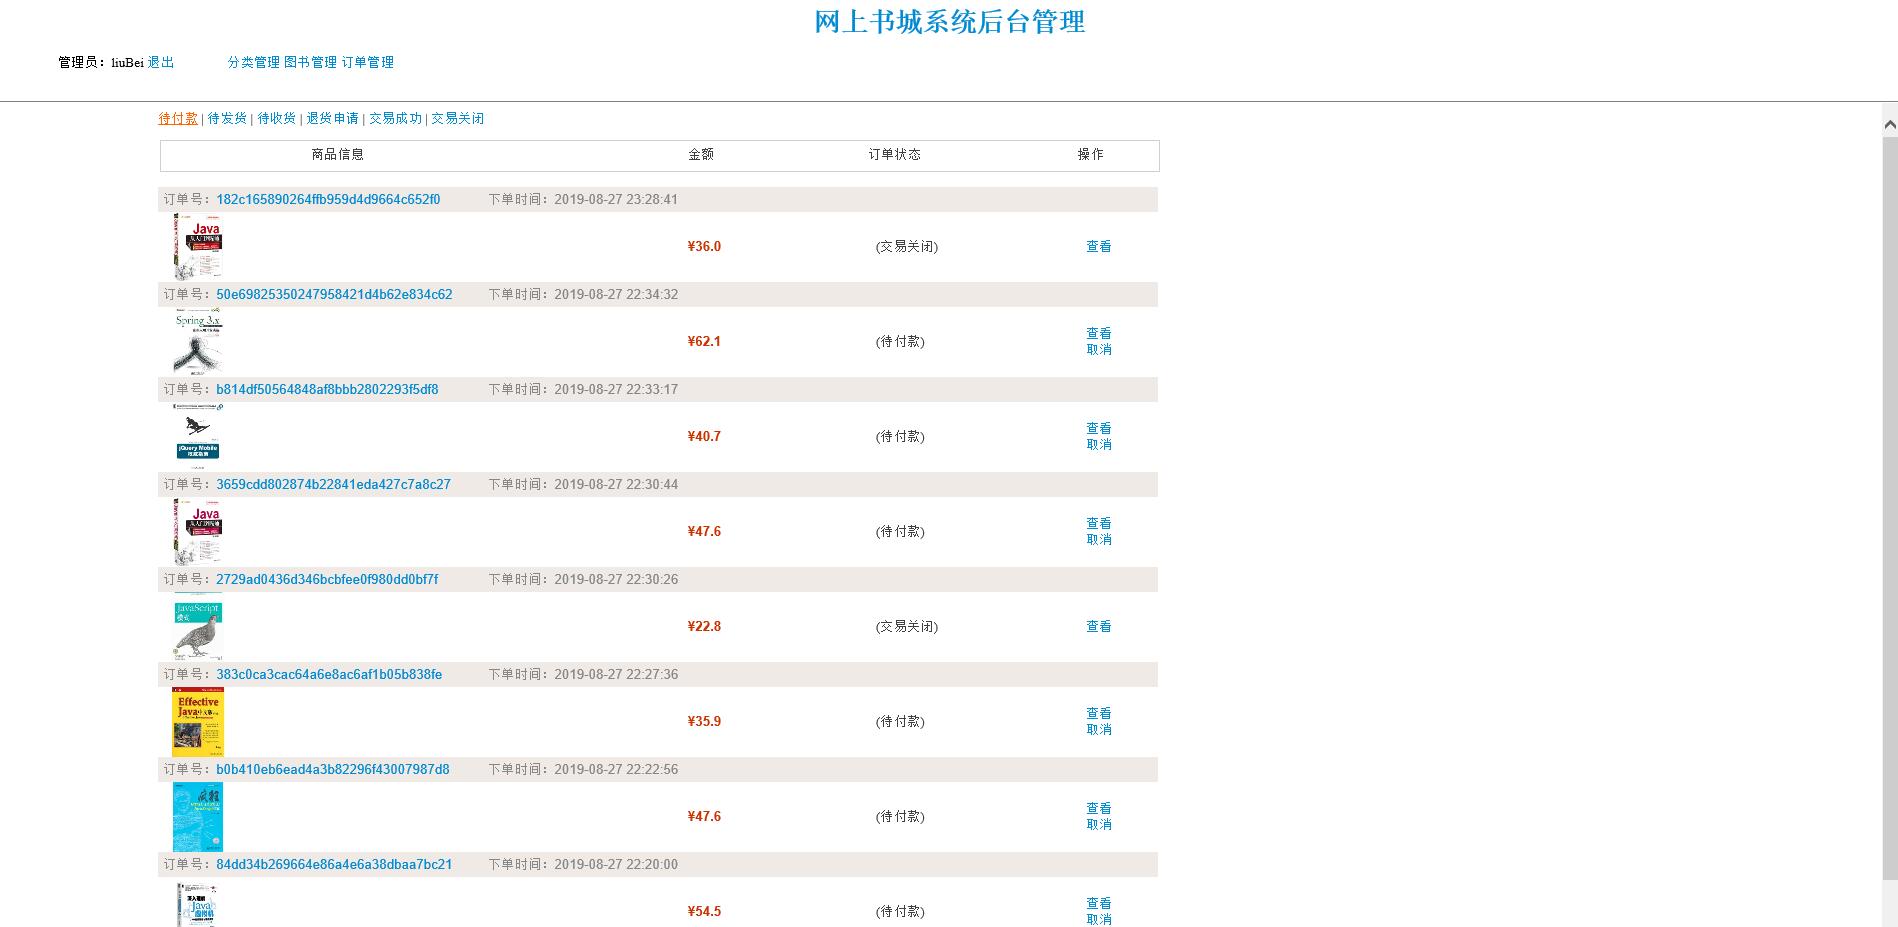1898x927 pixels.
Task: View the ¥36.0 closed order
Action: coord(1099,246)
